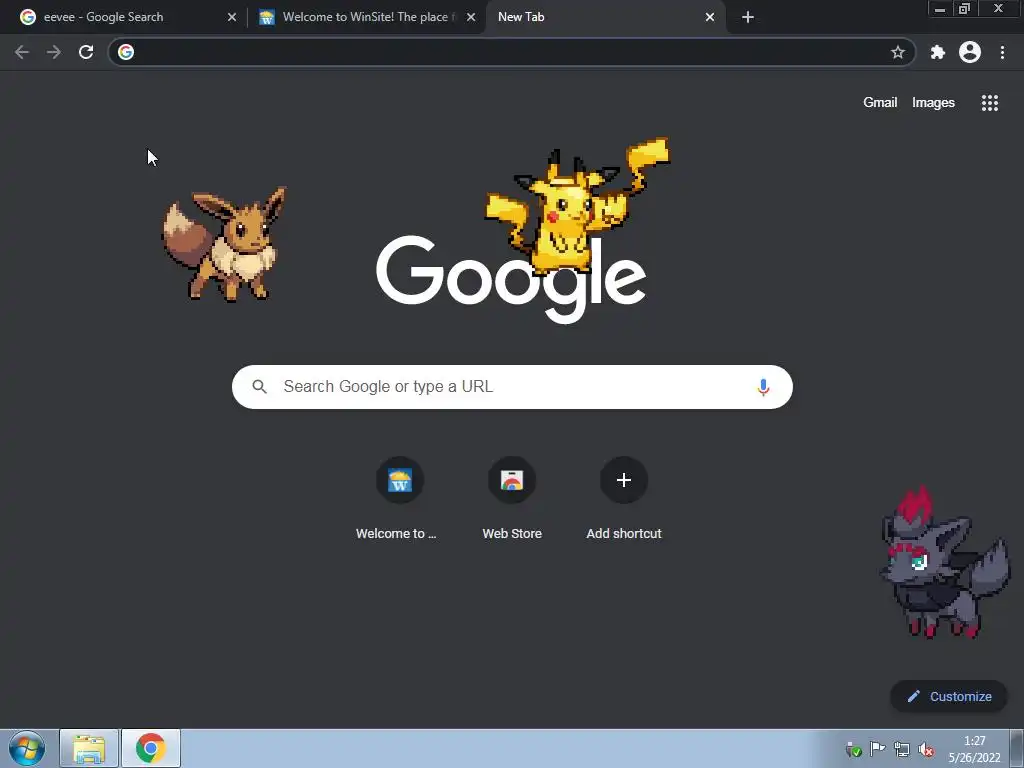Close the Welcome to WinSite tab
Viewport: 1024px width, 768px height.
(x=471, y=17)
